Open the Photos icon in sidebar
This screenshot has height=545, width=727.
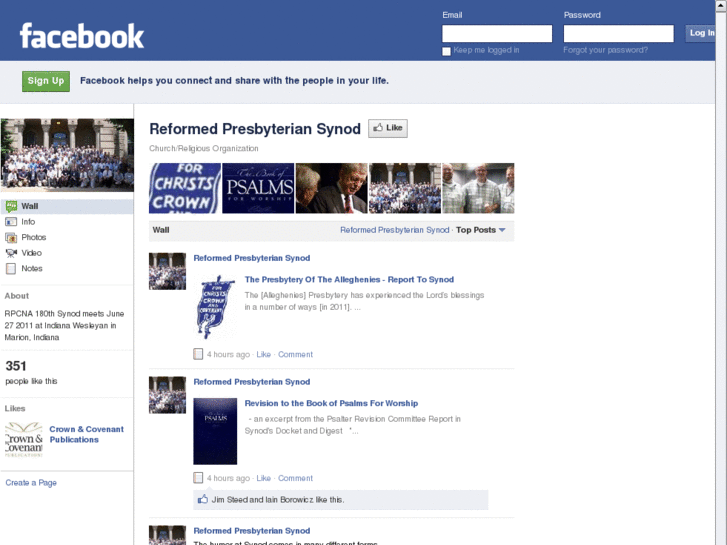tap(11, 237)
